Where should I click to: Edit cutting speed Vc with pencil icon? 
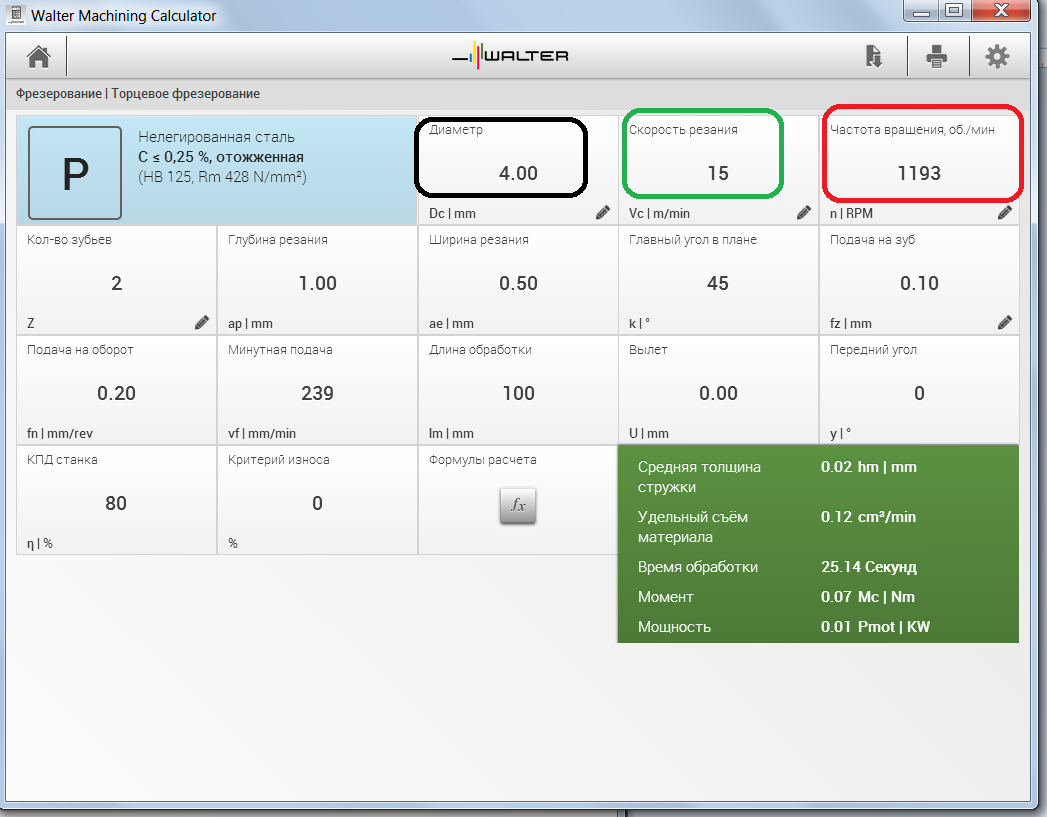click(804, 212)
